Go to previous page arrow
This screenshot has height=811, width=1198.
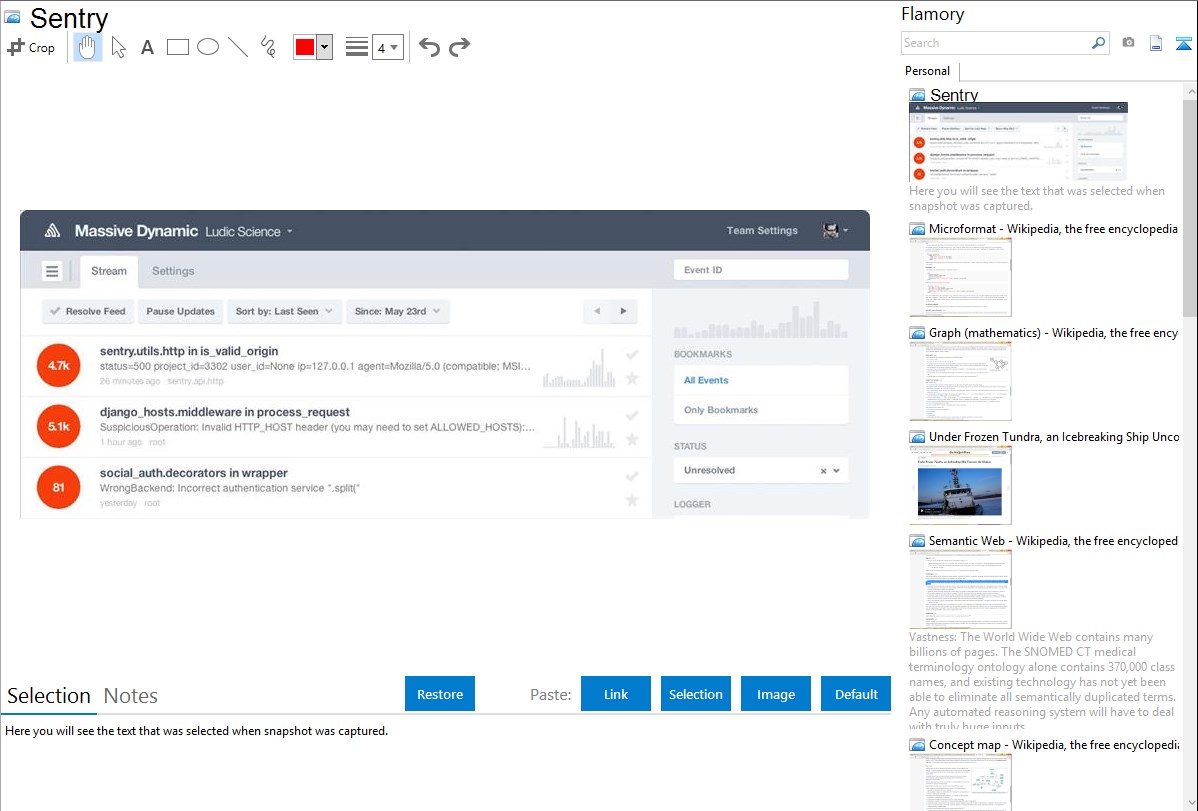click(597, 311)
